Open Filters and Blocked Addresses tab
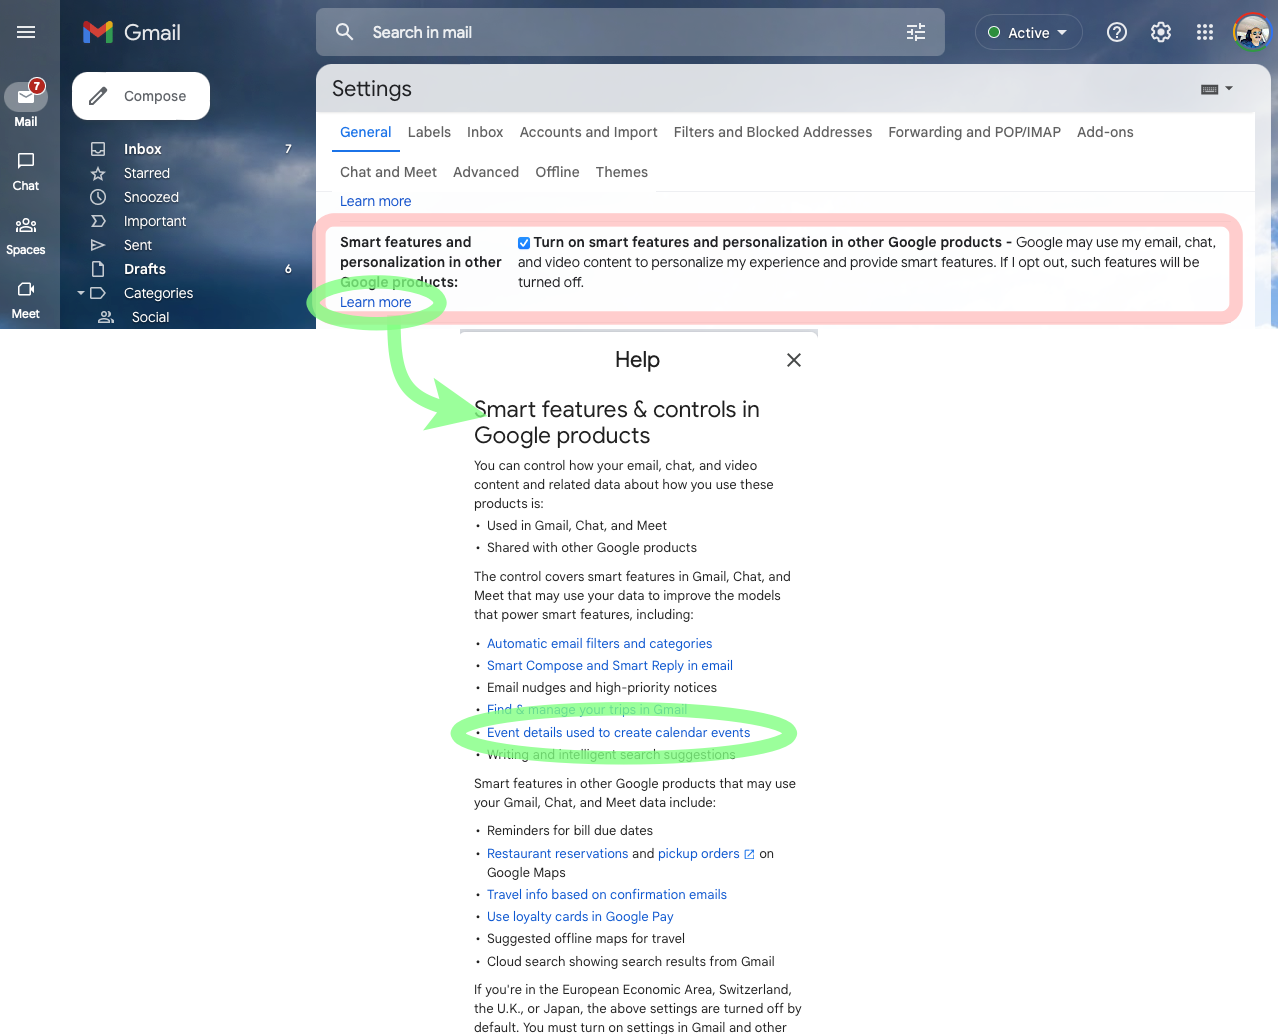 (773, 132)
